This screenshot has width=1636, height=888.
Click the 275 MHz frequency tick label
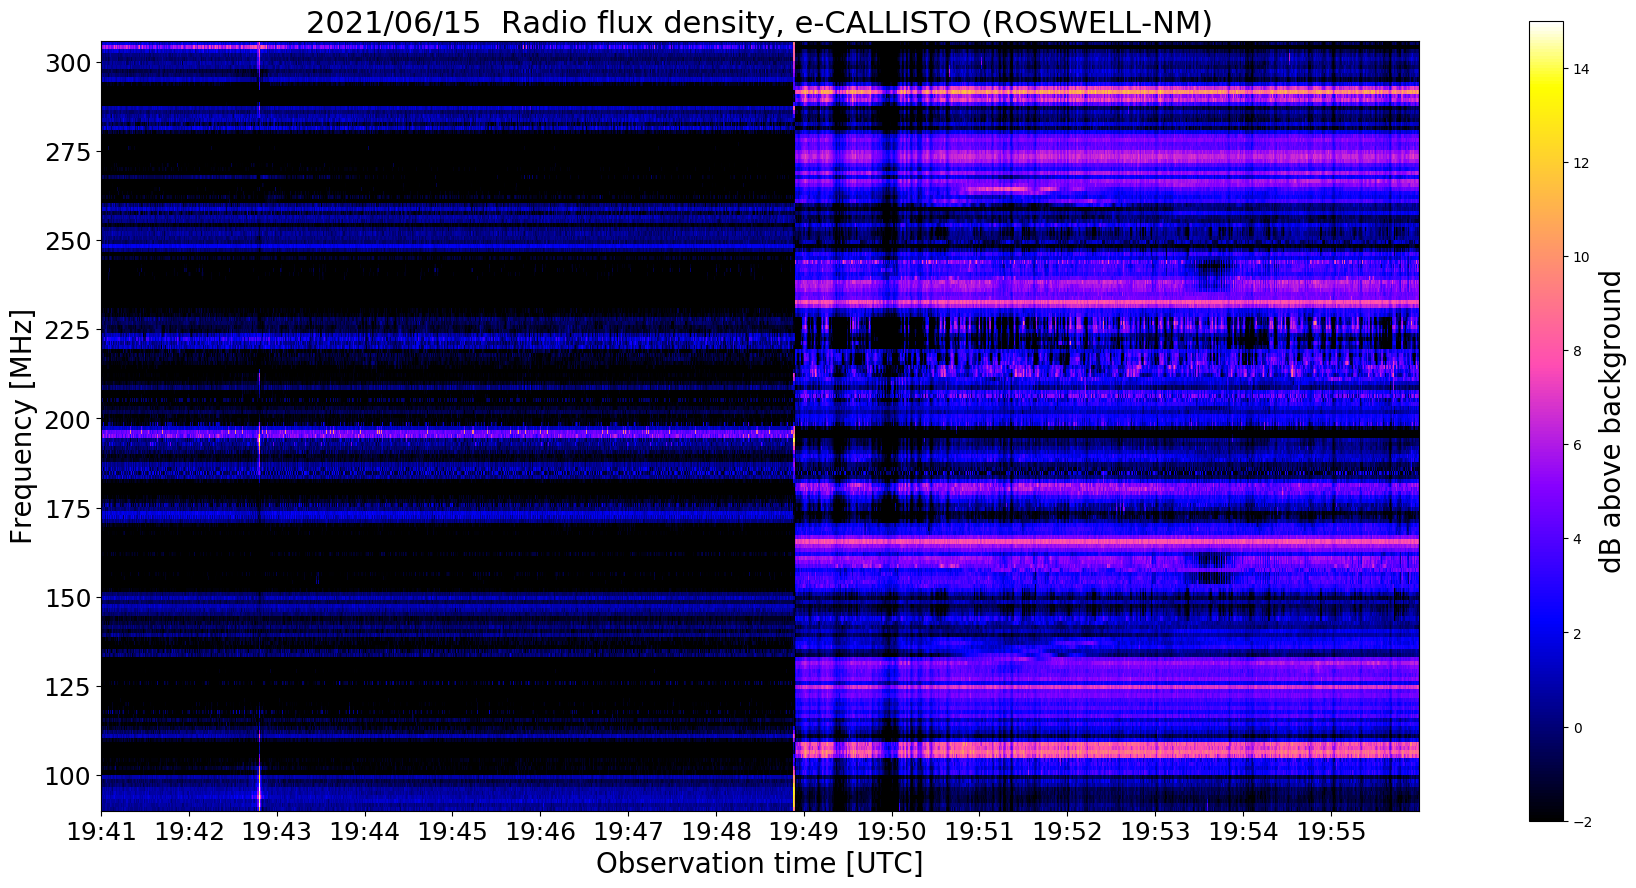[67, 152]
